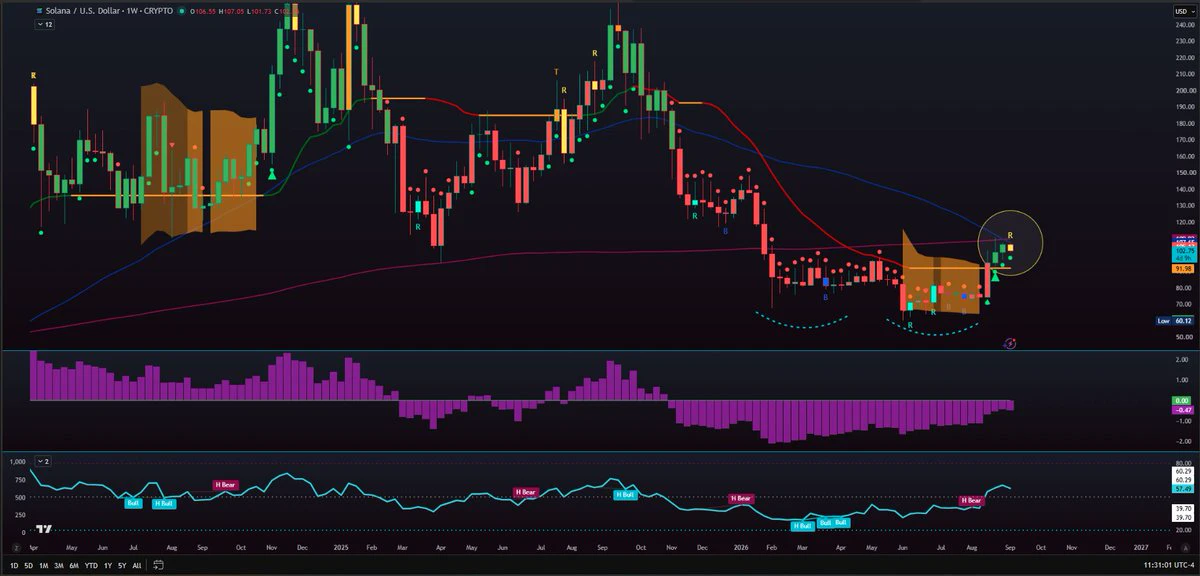Expand the collapsed 12 indicators legend

pyautogui.click(x=44, y=23)
